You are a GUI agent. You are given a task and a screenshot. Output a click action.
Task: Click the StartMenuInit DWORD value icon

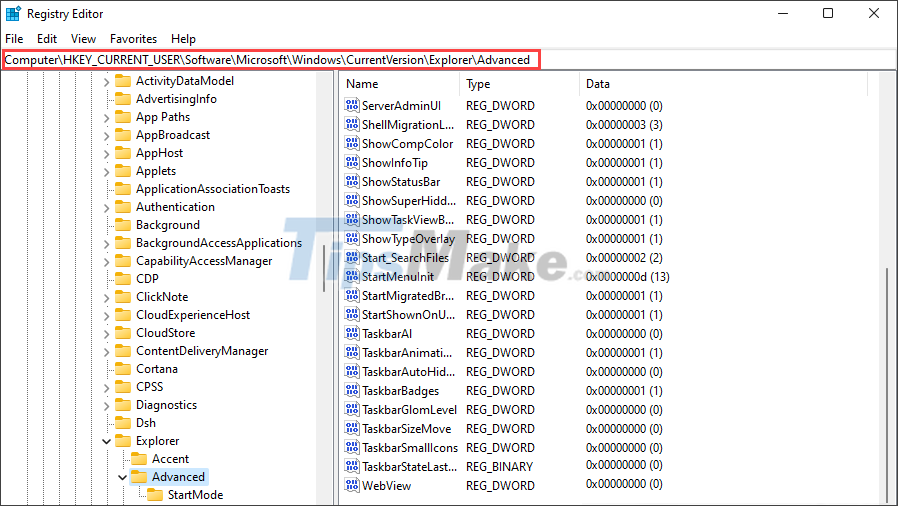352,276
